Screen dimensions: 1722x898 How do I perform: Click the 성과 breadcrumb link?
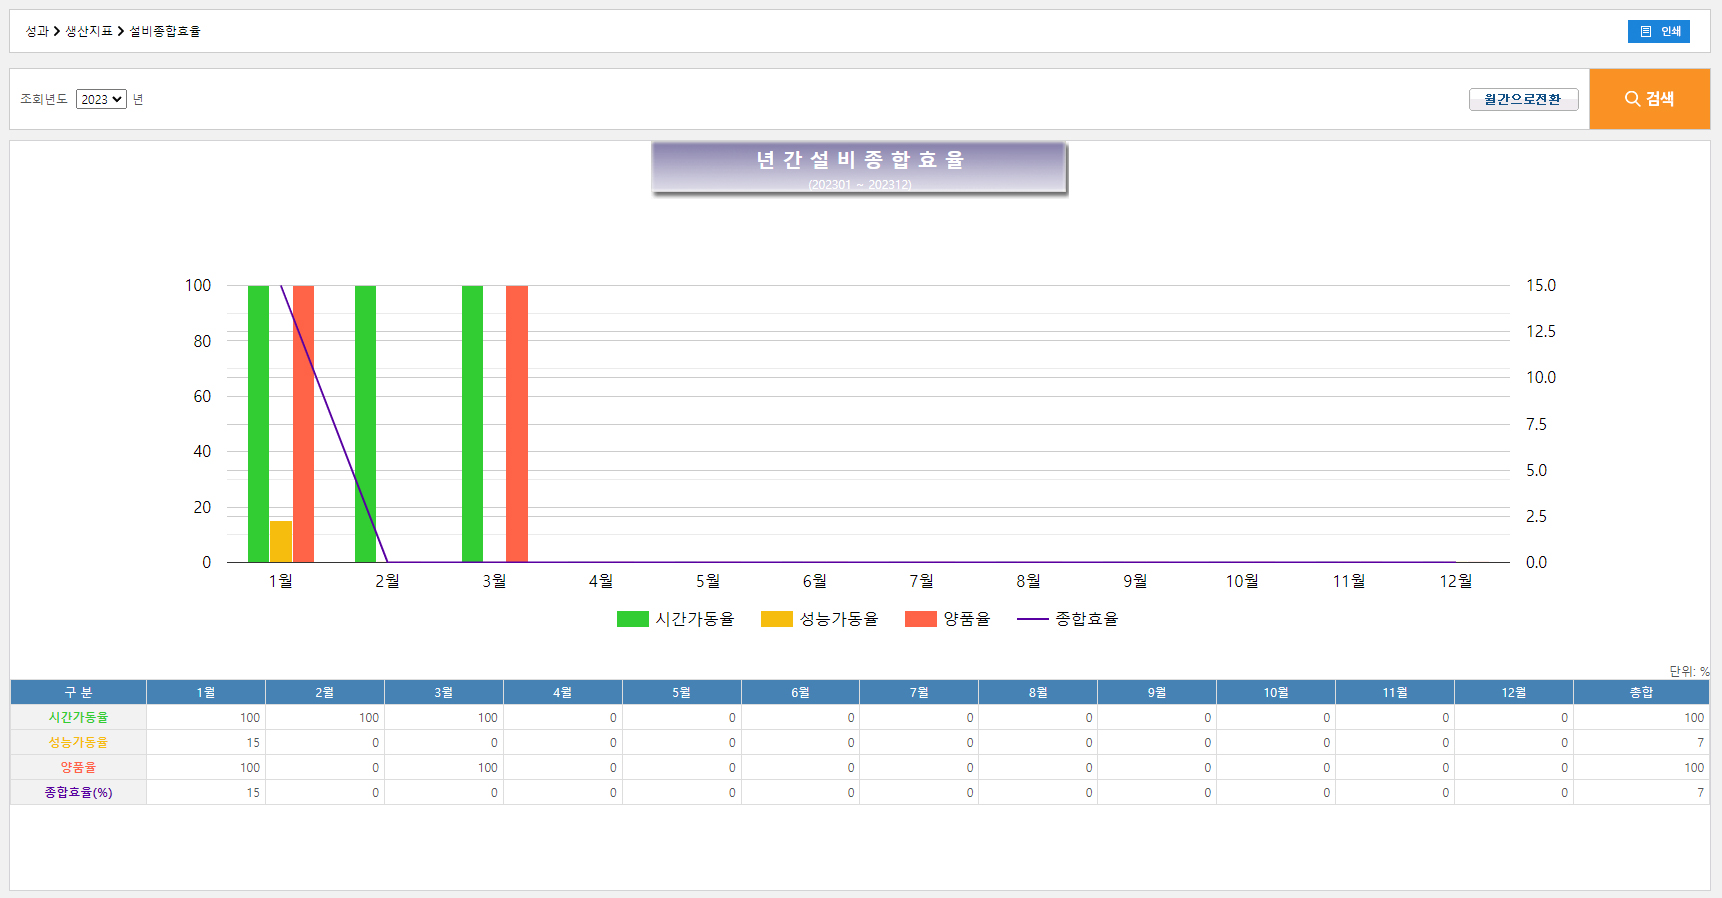point(36,31)
